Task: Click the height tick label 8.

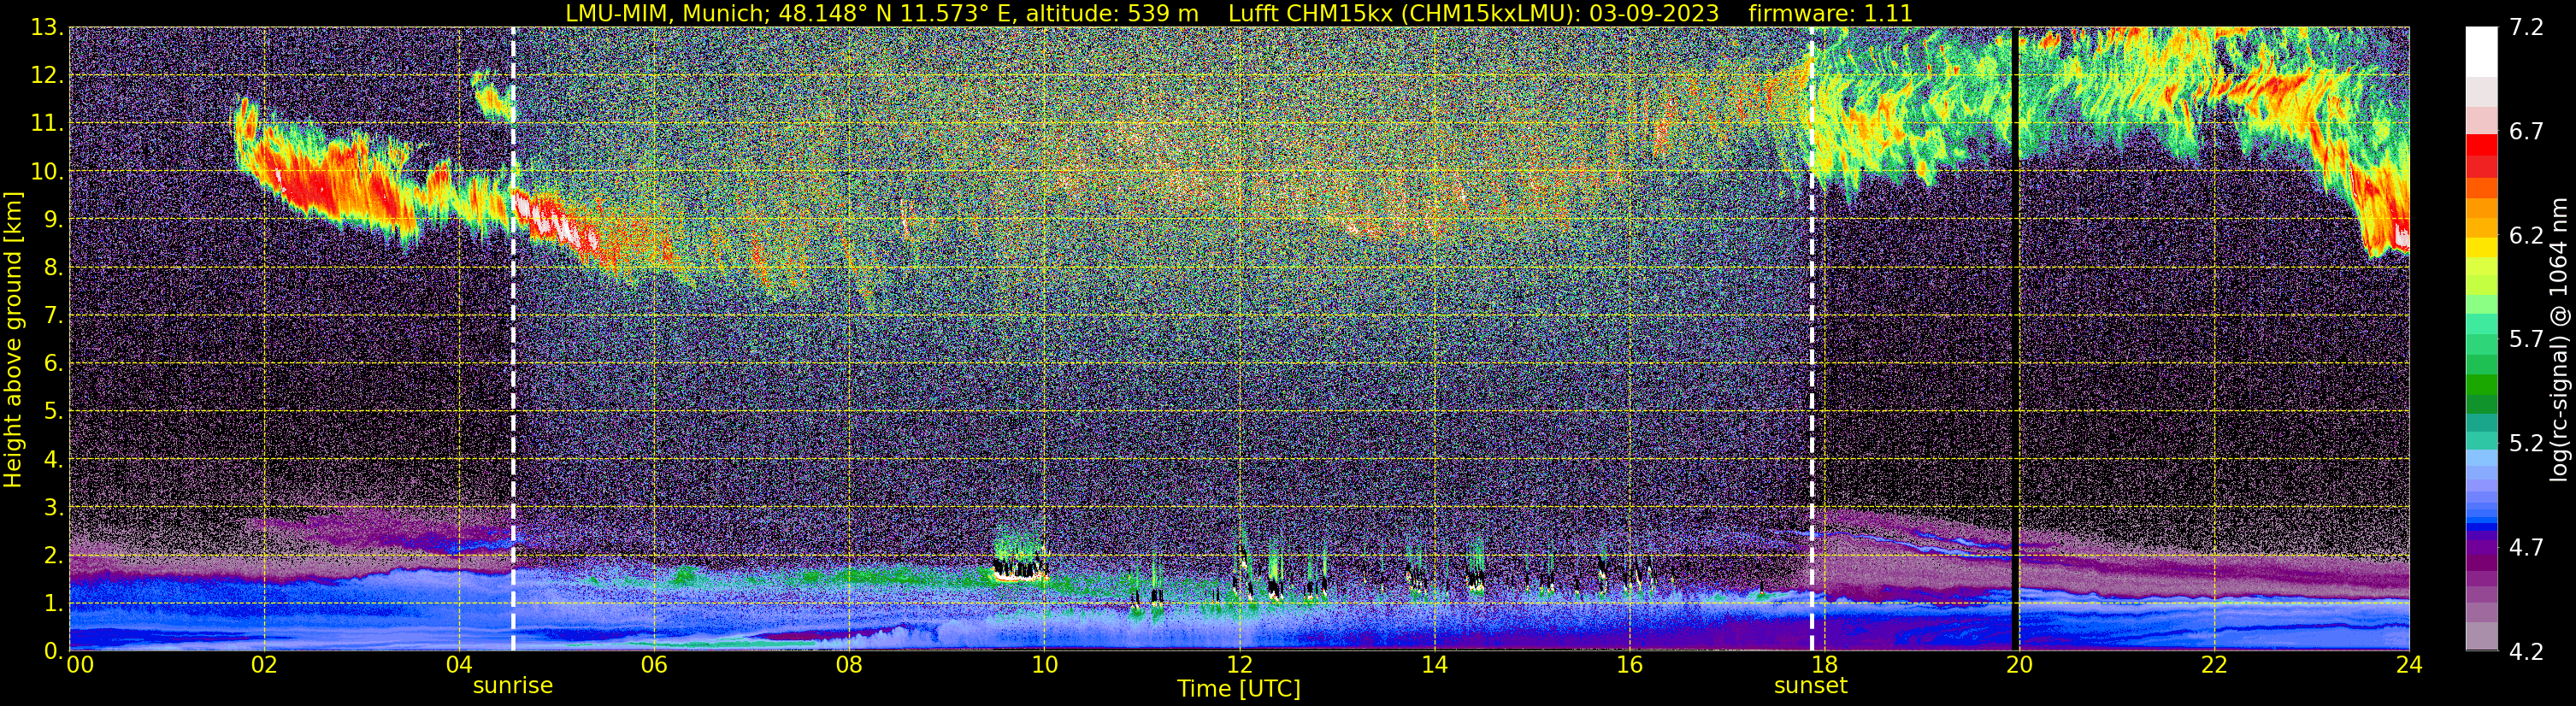Action: (x=53, y=268)
